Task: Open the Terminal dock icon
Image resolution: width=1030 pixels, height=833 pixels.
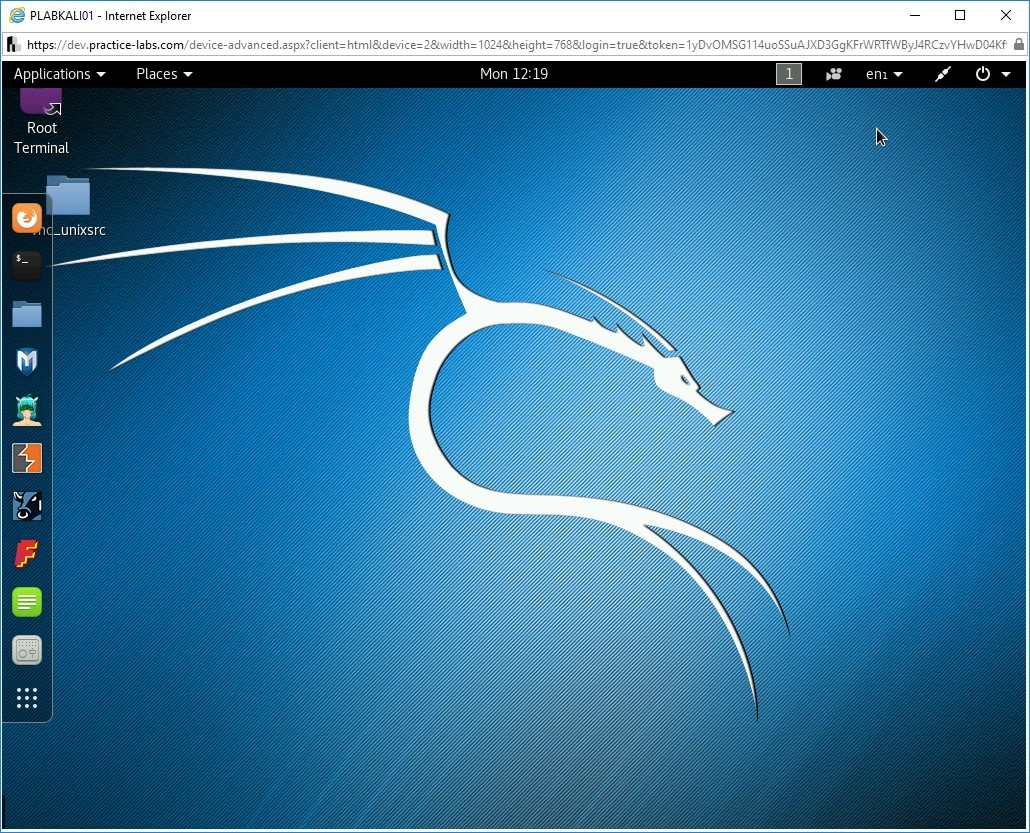Action: [x=27, y=265]
